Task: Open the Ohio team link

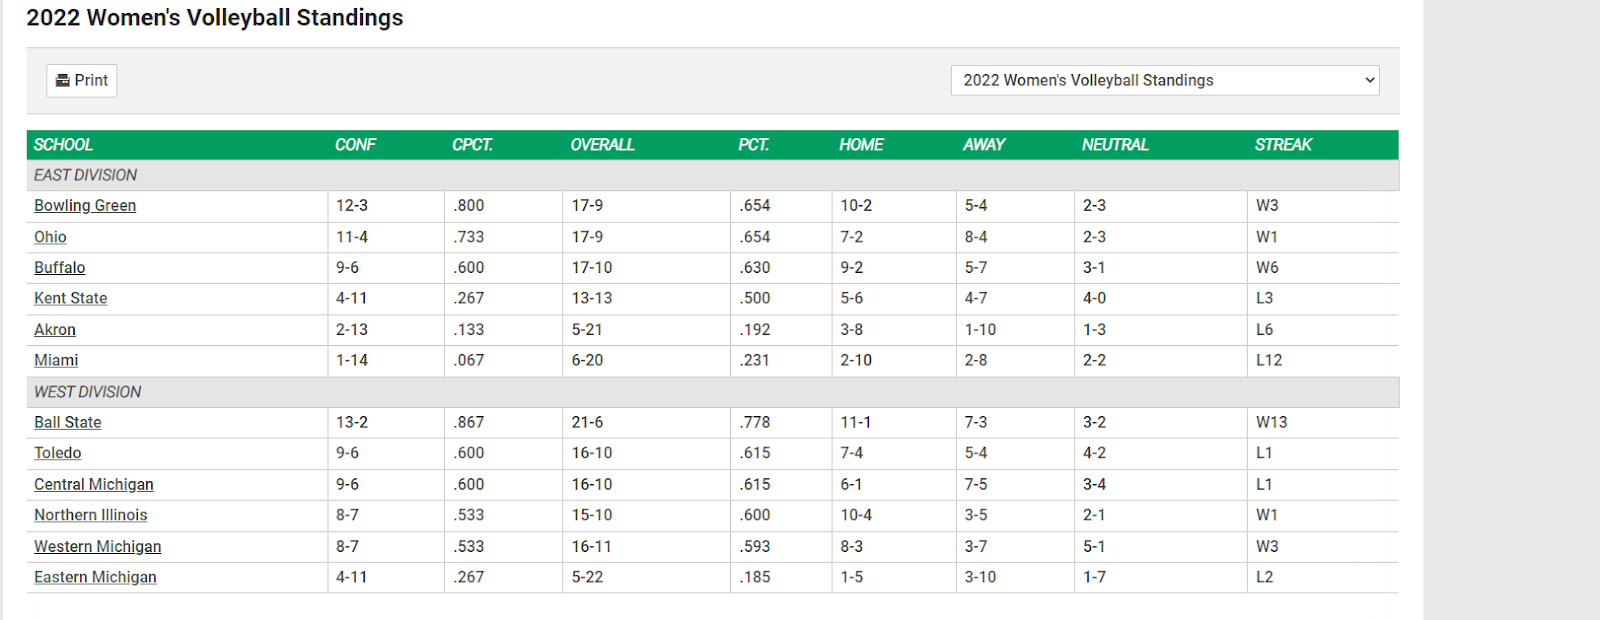Action: [50, 237]
